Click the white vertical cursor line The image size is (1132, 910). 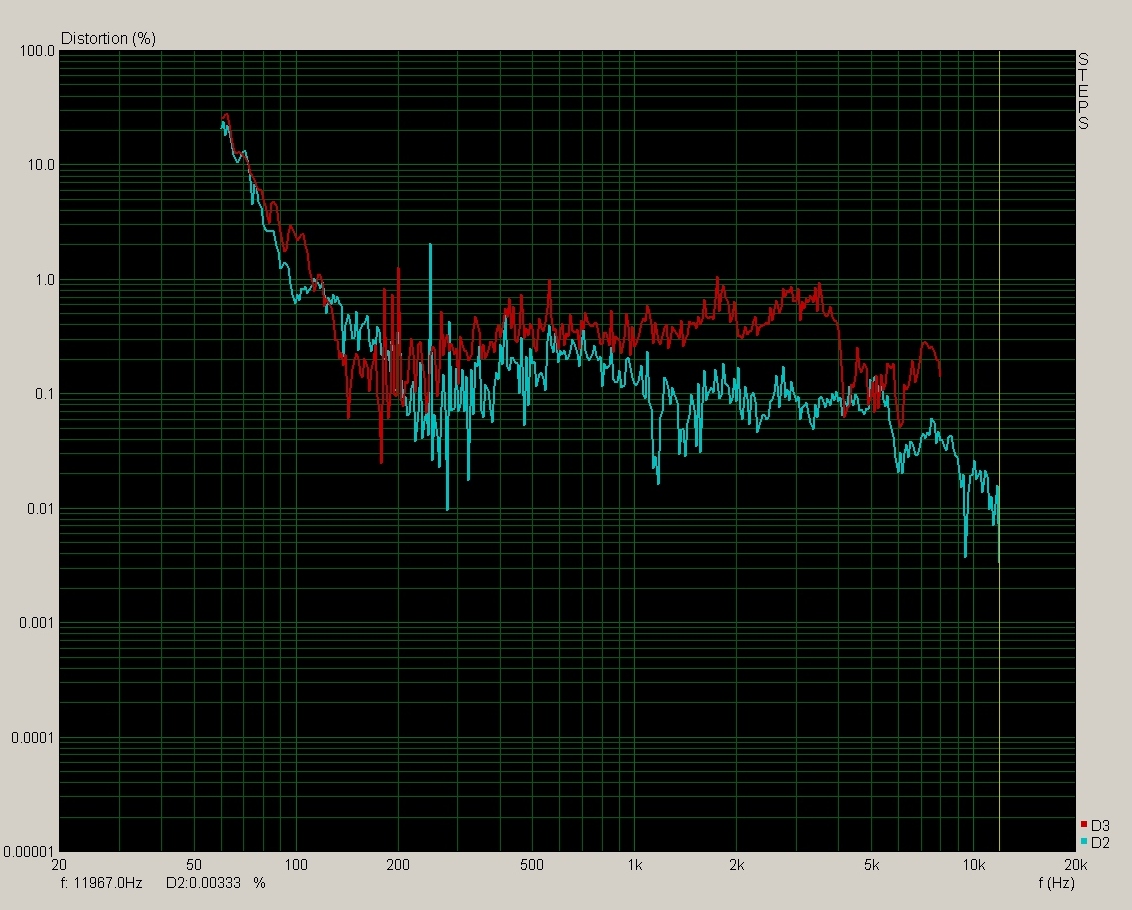(x=999, y=300)
